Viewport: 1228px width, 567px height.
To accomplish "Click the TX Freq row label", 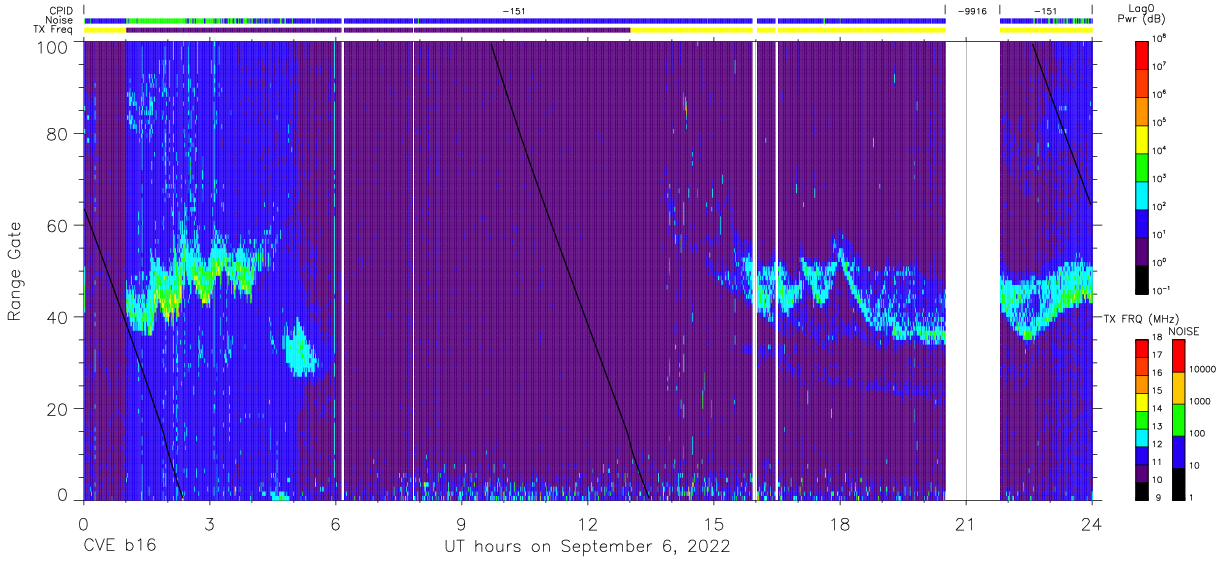I will [54, 30].
